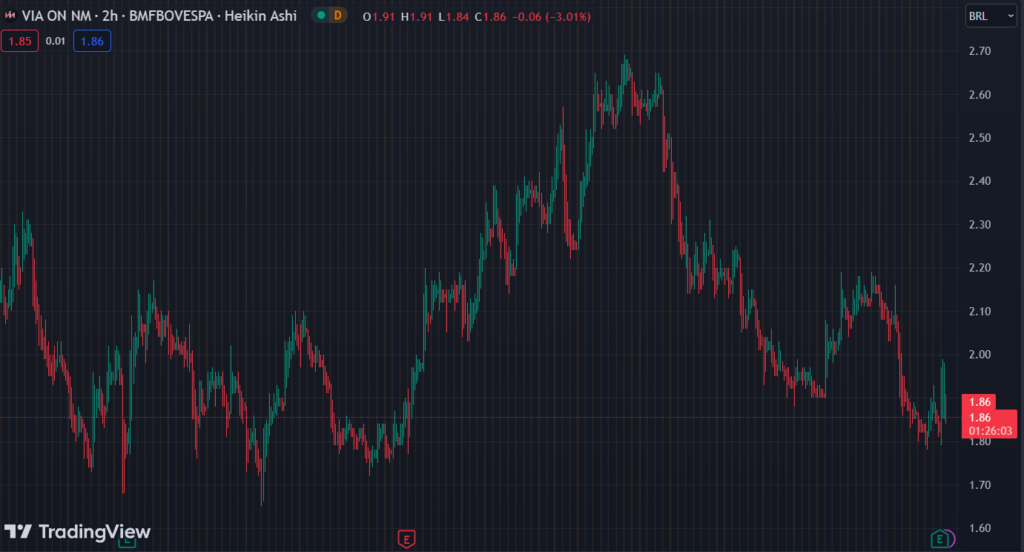This screenshot has width=1024, height=552.
Task: Click the 2.30 price axis label
Action: click(x=980, y=225)
